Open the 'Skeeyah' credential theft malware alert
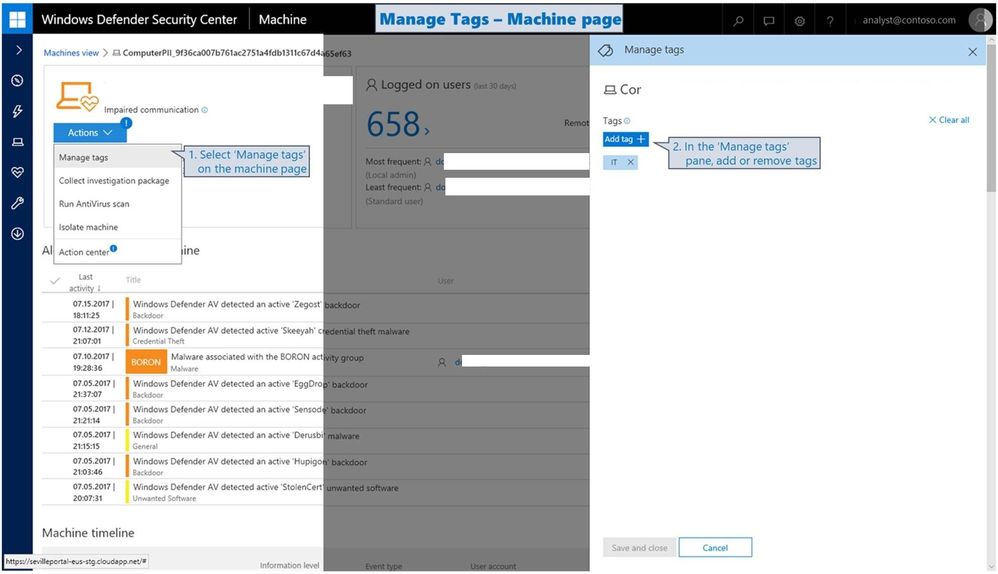The image size is (998, 574). (271, 331)
